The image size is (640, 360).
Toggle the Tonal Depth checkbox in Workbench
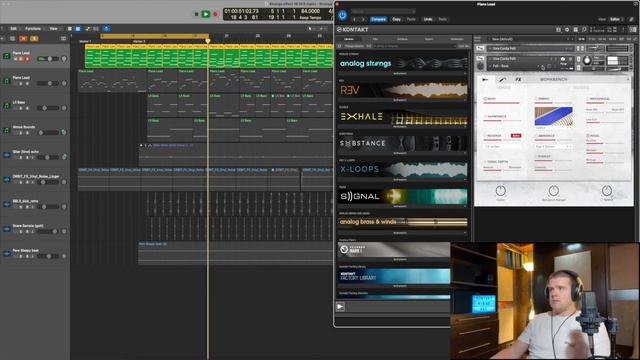pyautogui.click(x=486, y=162)
